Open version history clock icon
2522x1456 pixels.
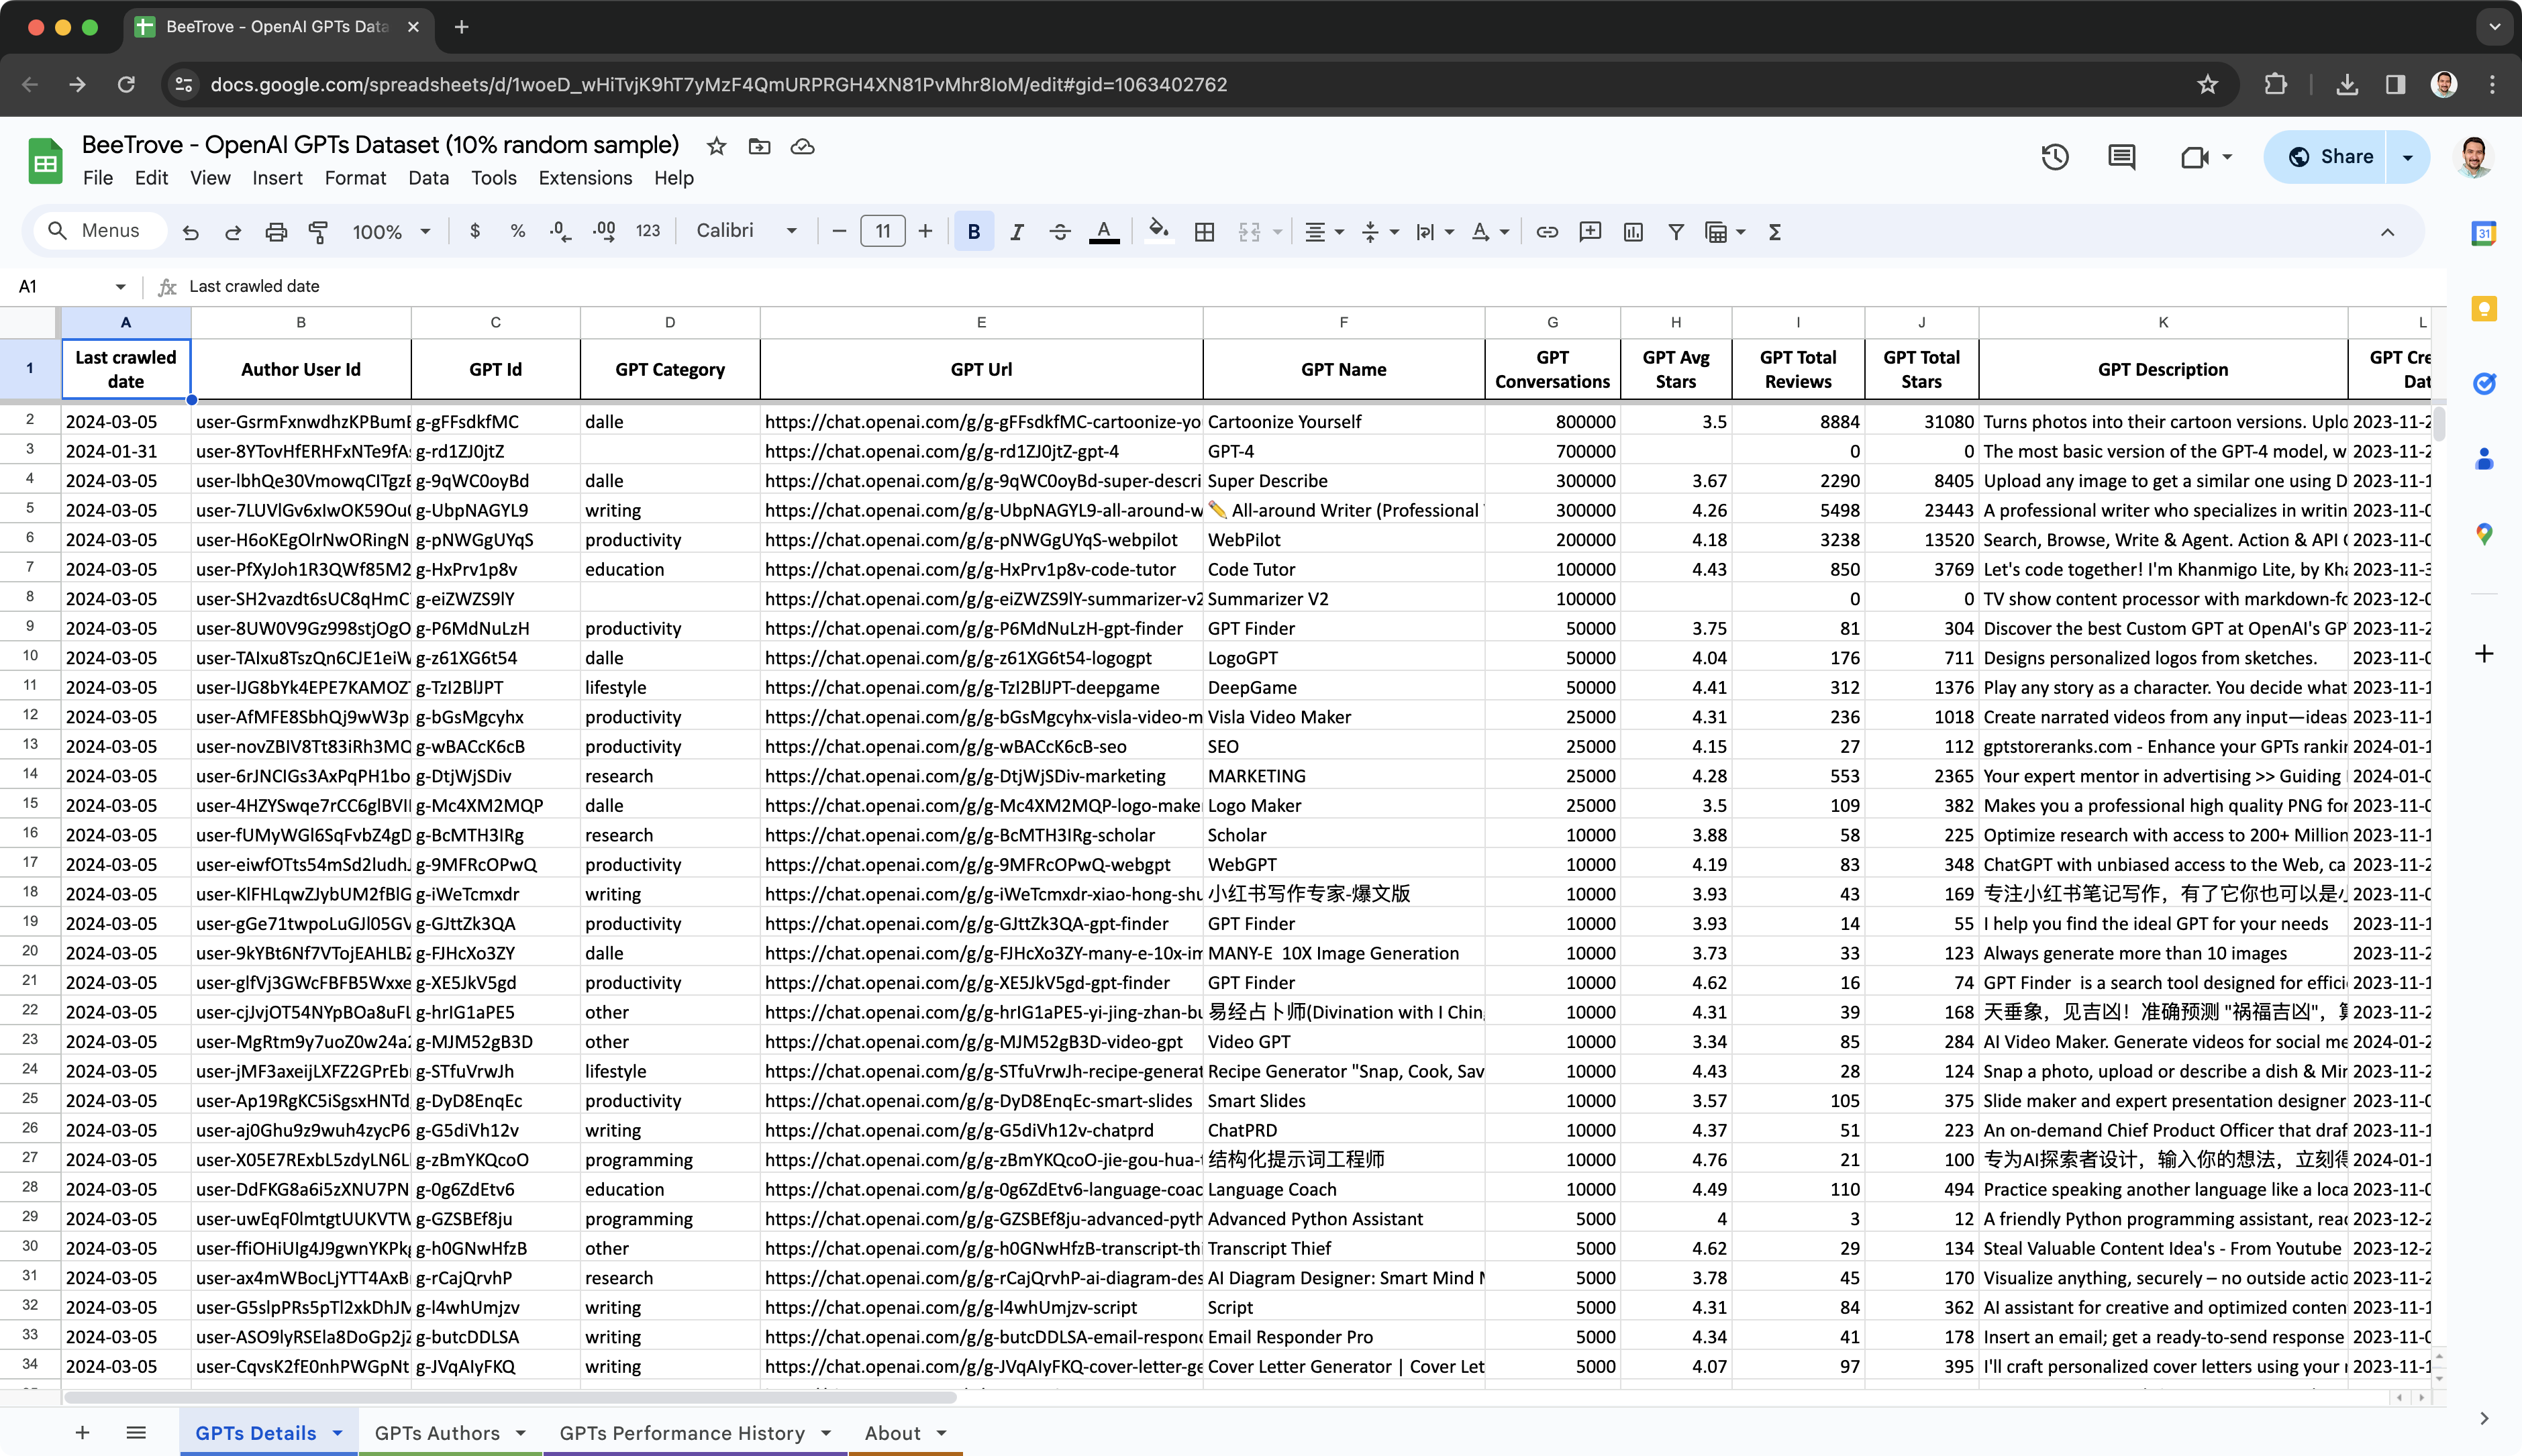pos(2054,157)
